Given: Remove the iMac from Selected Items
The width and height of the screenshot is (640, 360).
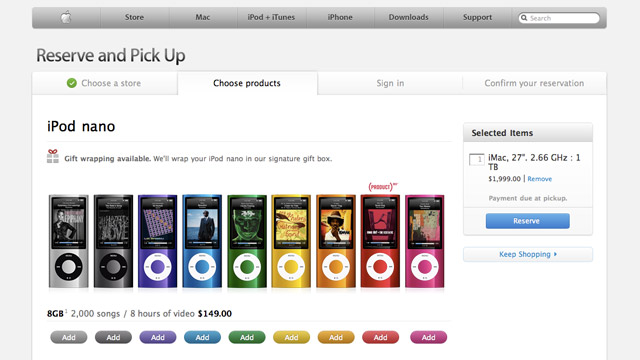Looking at the screenshot, I should click(x=540, y=179).
